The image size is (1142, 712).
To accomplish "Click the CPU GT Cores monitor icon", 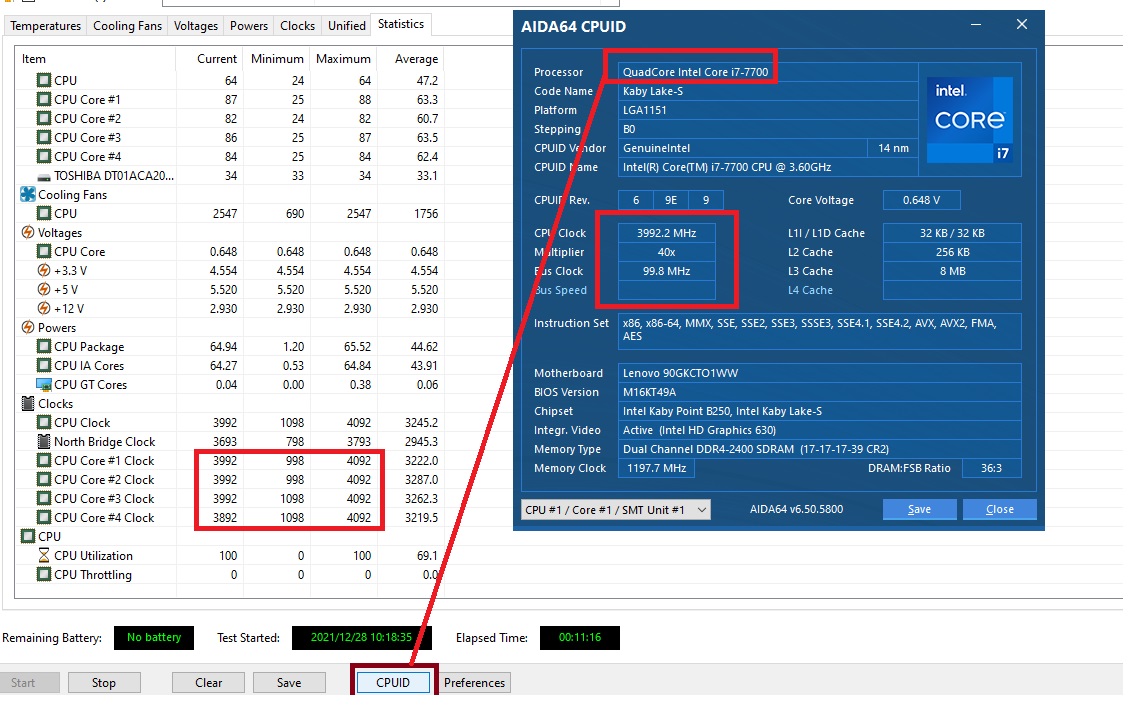I will click(x=44, y=385).
